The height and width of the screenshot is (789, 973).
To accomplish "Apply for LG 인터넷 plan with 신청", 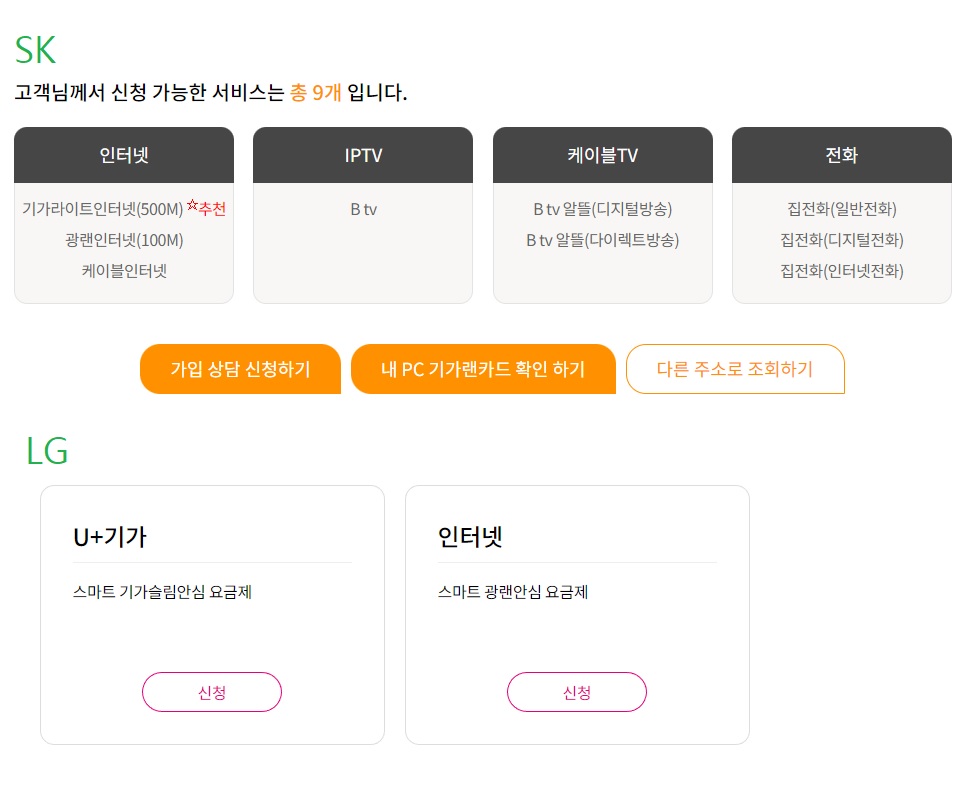I will (576, 692).
